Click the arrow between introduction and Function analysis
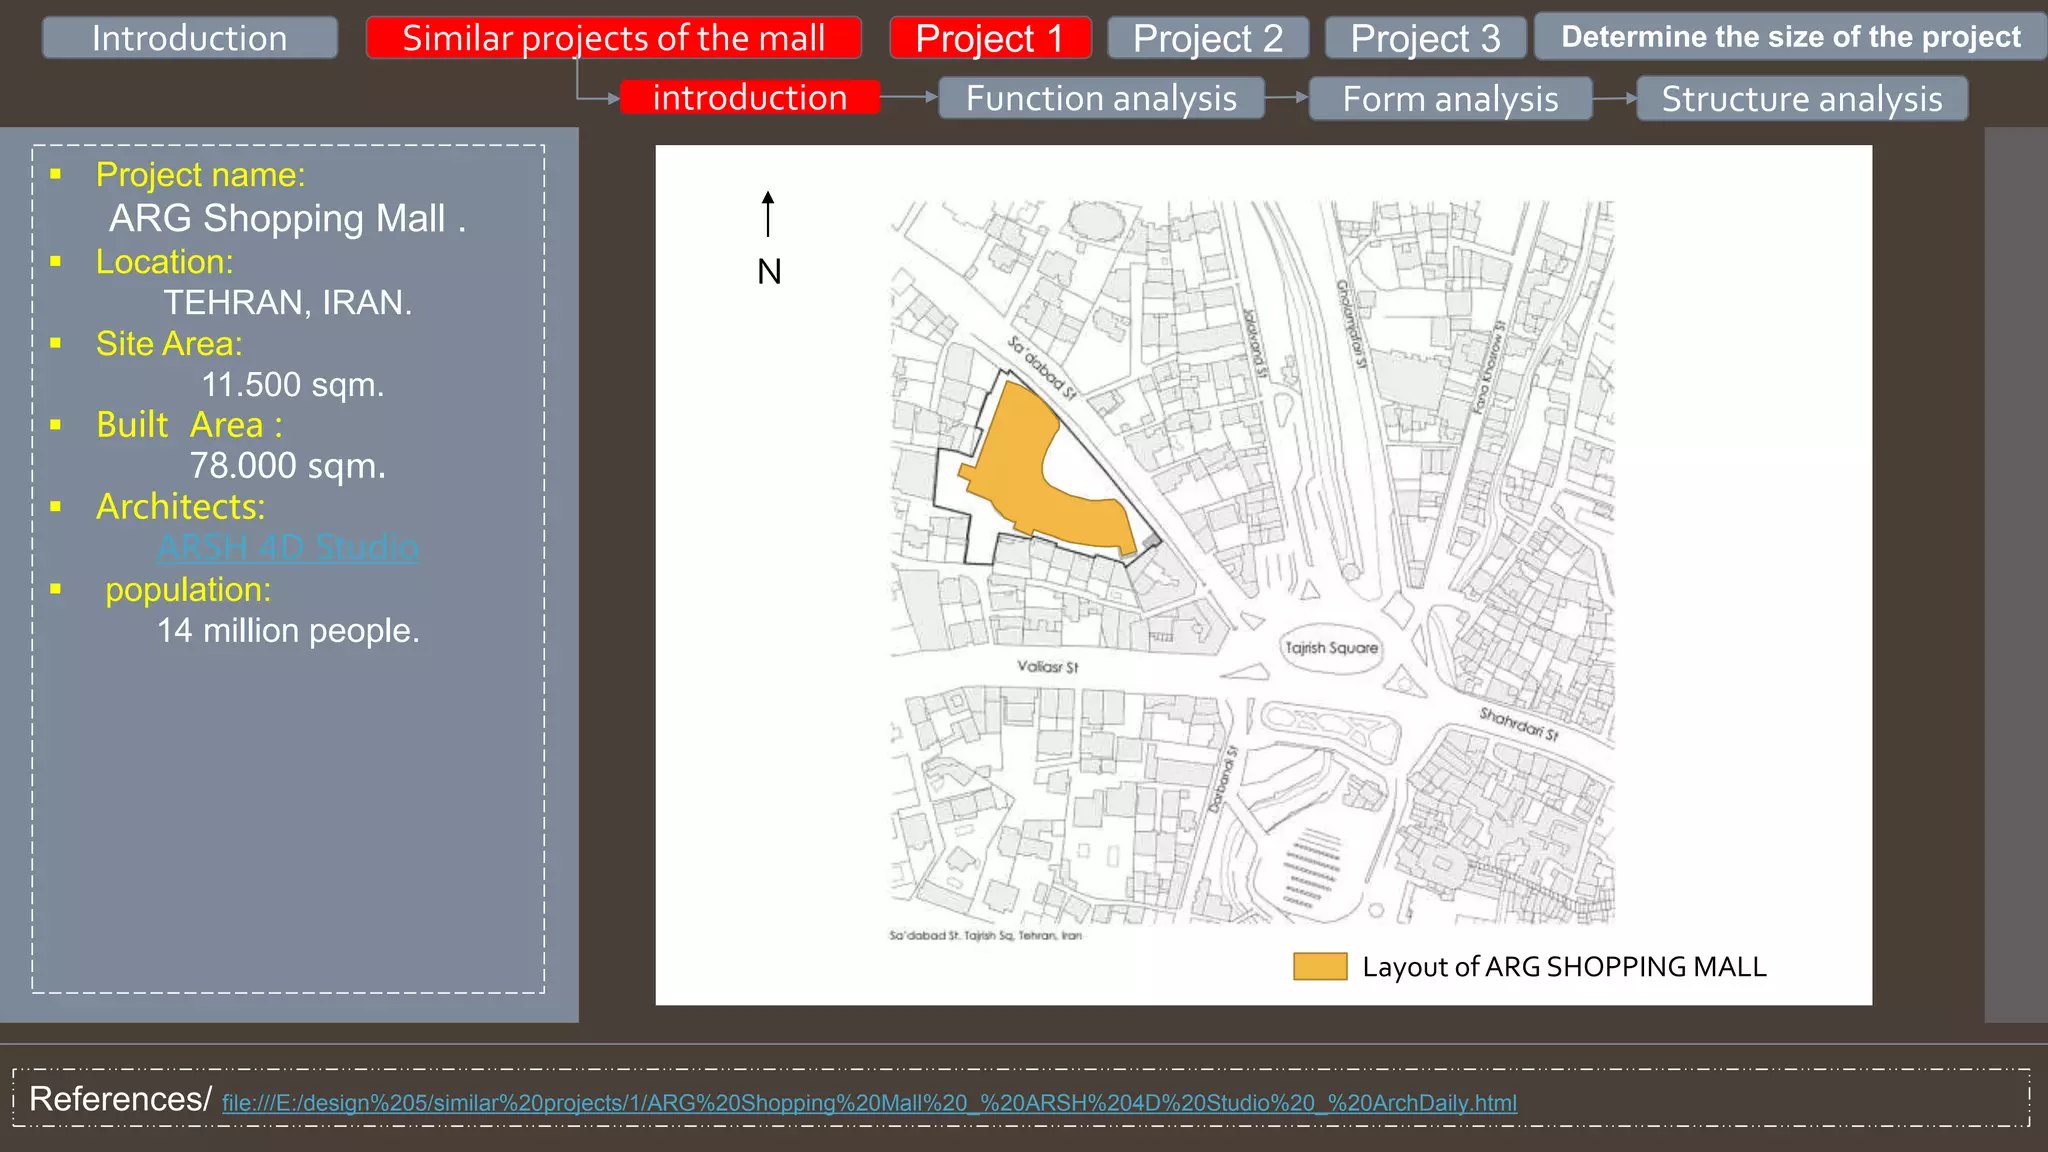2048x1152 pixels. (x=908, y=97)
